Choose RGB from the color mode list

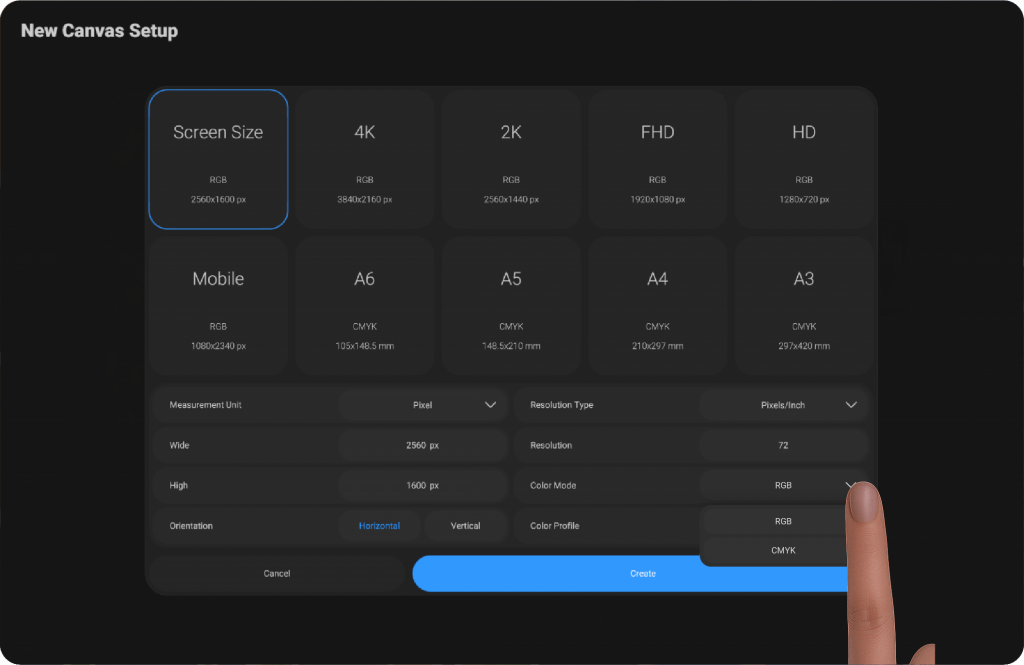(782, 521)
